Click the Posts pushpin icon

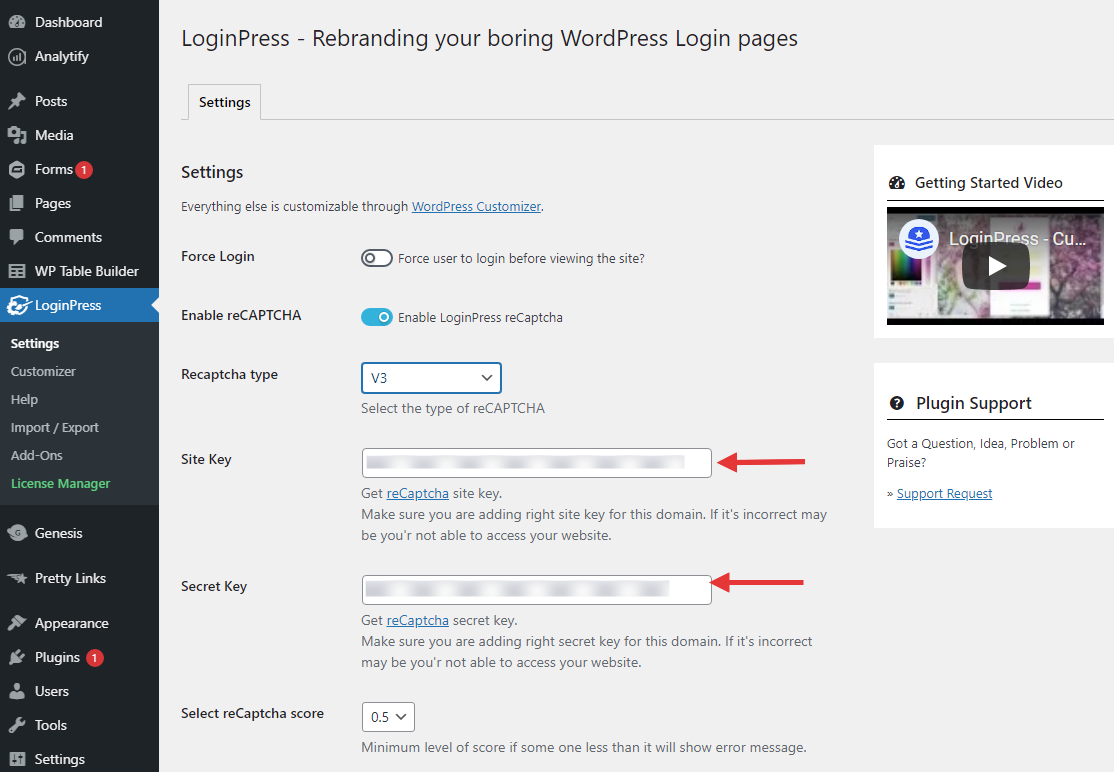(17, 101)
